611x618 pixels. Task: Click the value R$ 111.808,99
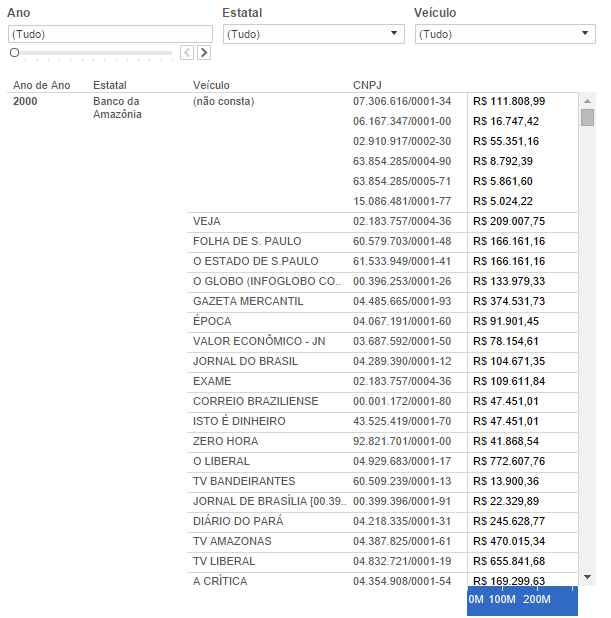509,101
